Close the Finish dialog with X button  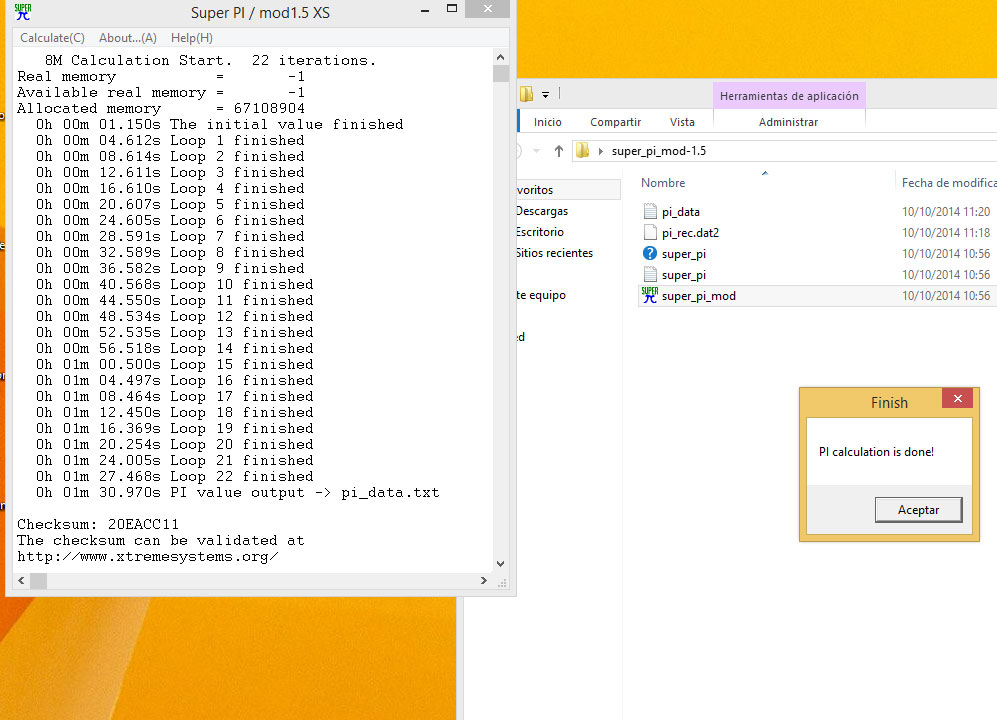pos(957,400)
